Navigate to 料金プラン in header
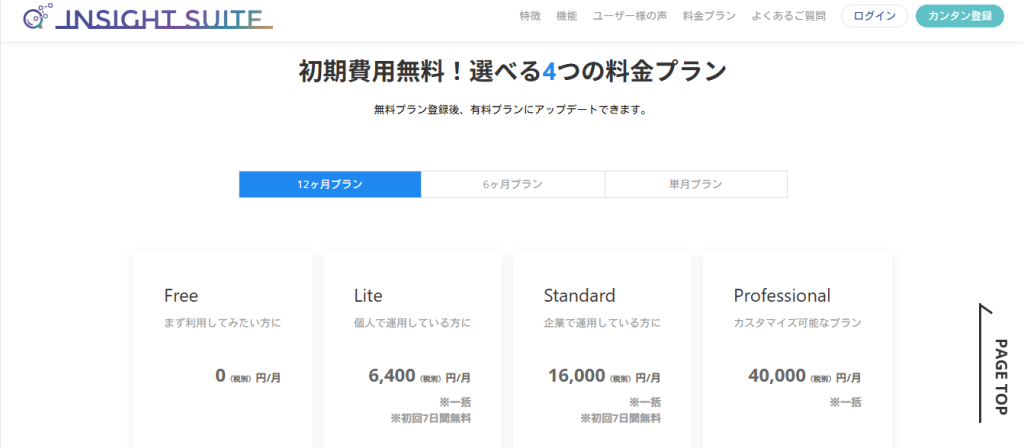The image size is (1024, 448). [x=709, y=16]
